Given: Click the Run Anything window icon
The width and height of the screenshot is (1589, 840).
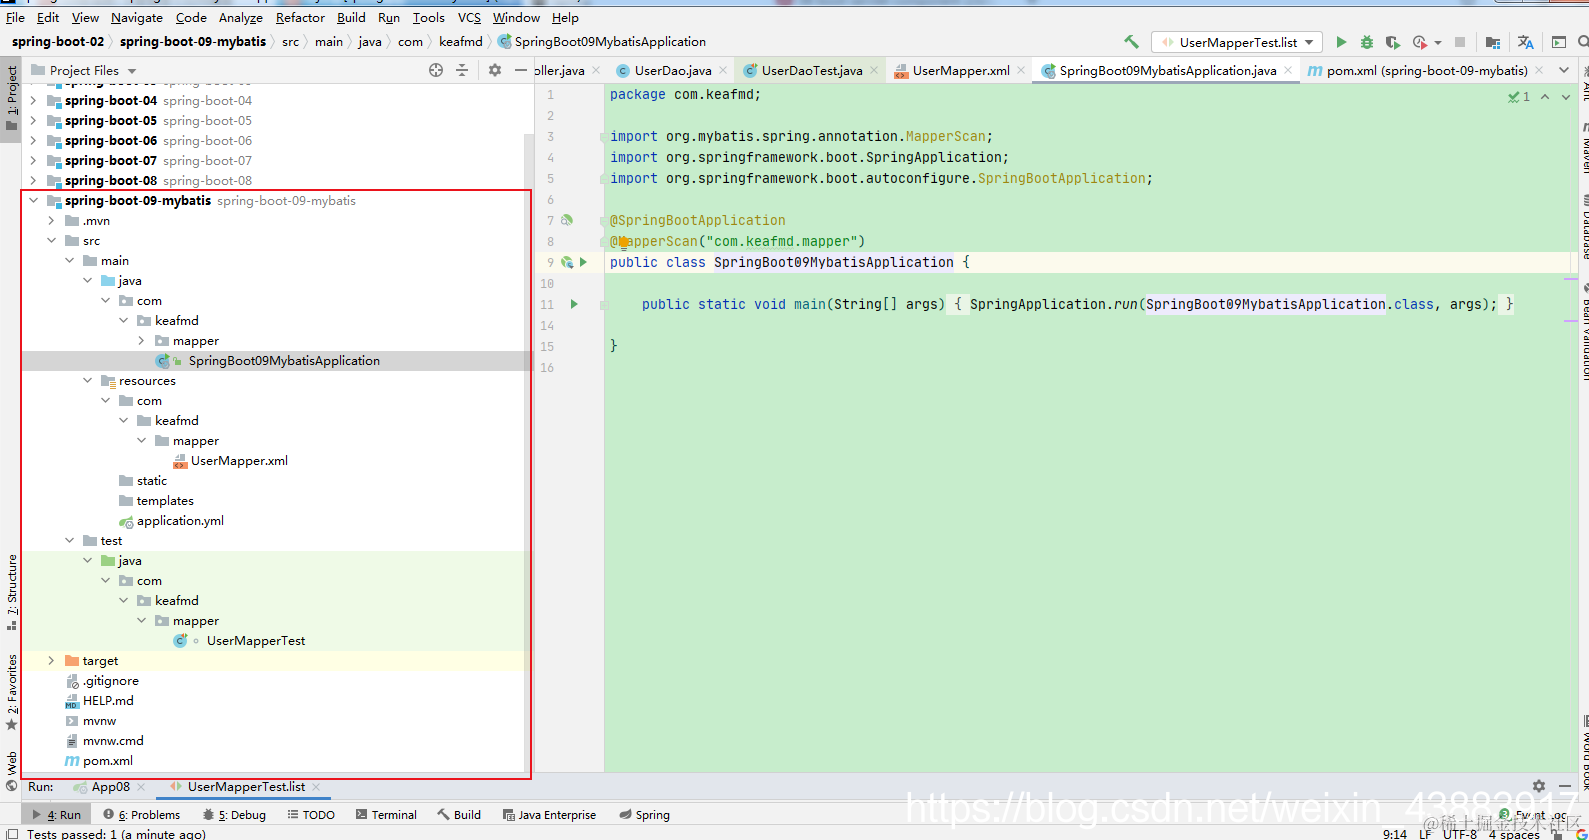Looking at the screenshot, I should 1559,42.
